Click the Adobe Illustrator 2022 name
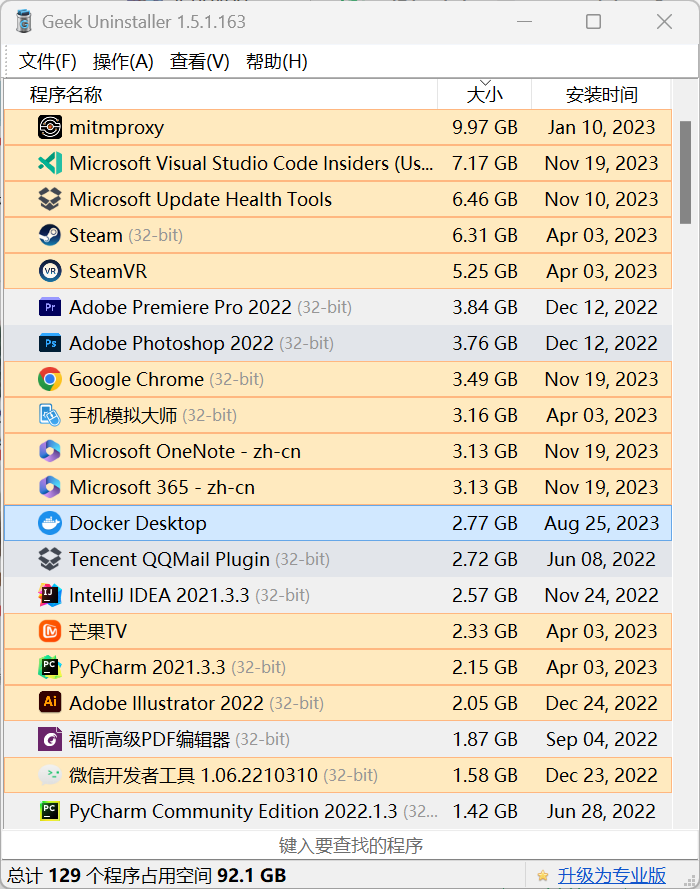This screenshot has height=889, width=700. pos(166,703)
